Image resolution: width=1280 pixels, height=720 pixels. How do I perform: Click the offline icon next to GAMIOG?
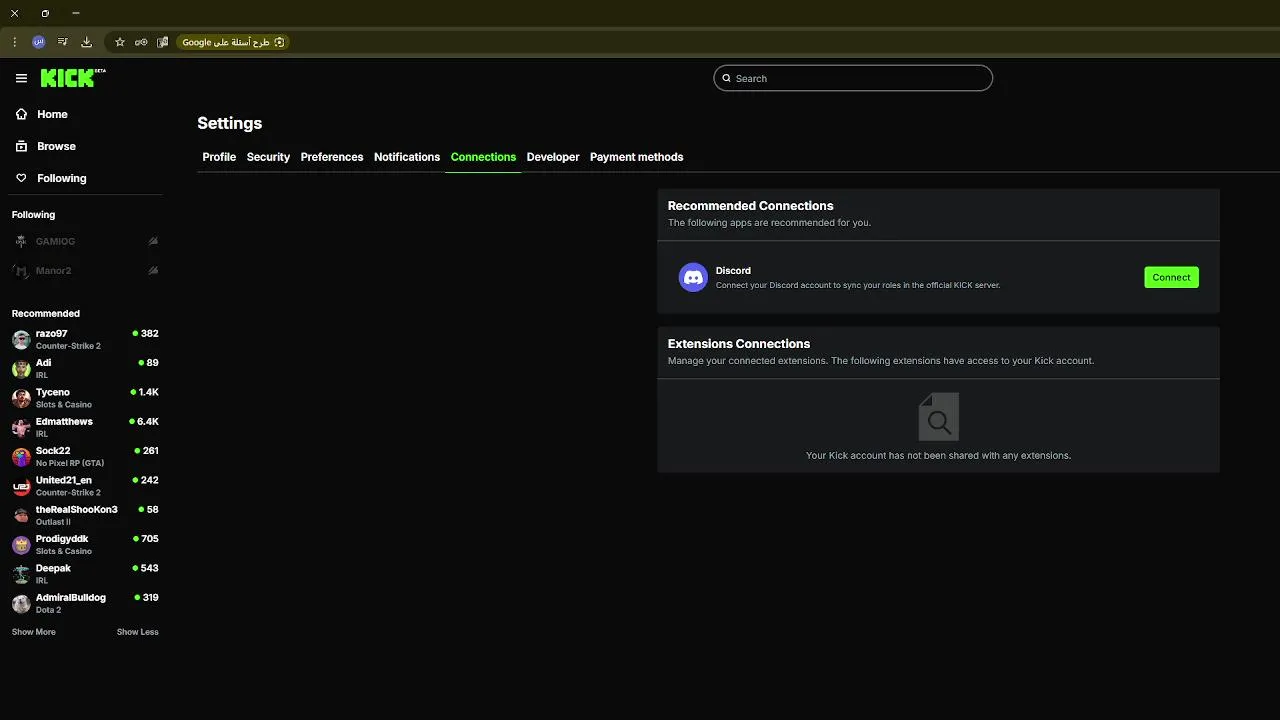tap(153, 241)
